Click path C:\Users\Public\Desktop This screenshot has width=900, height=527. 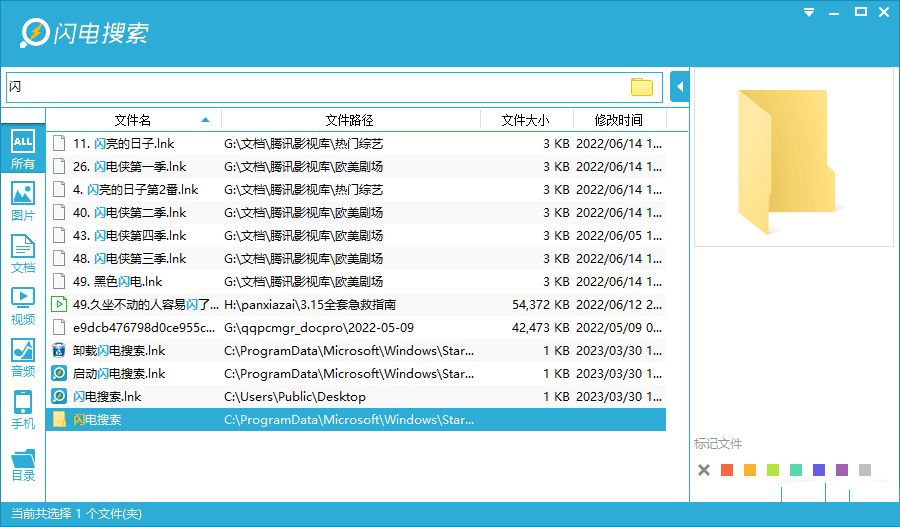294,397
